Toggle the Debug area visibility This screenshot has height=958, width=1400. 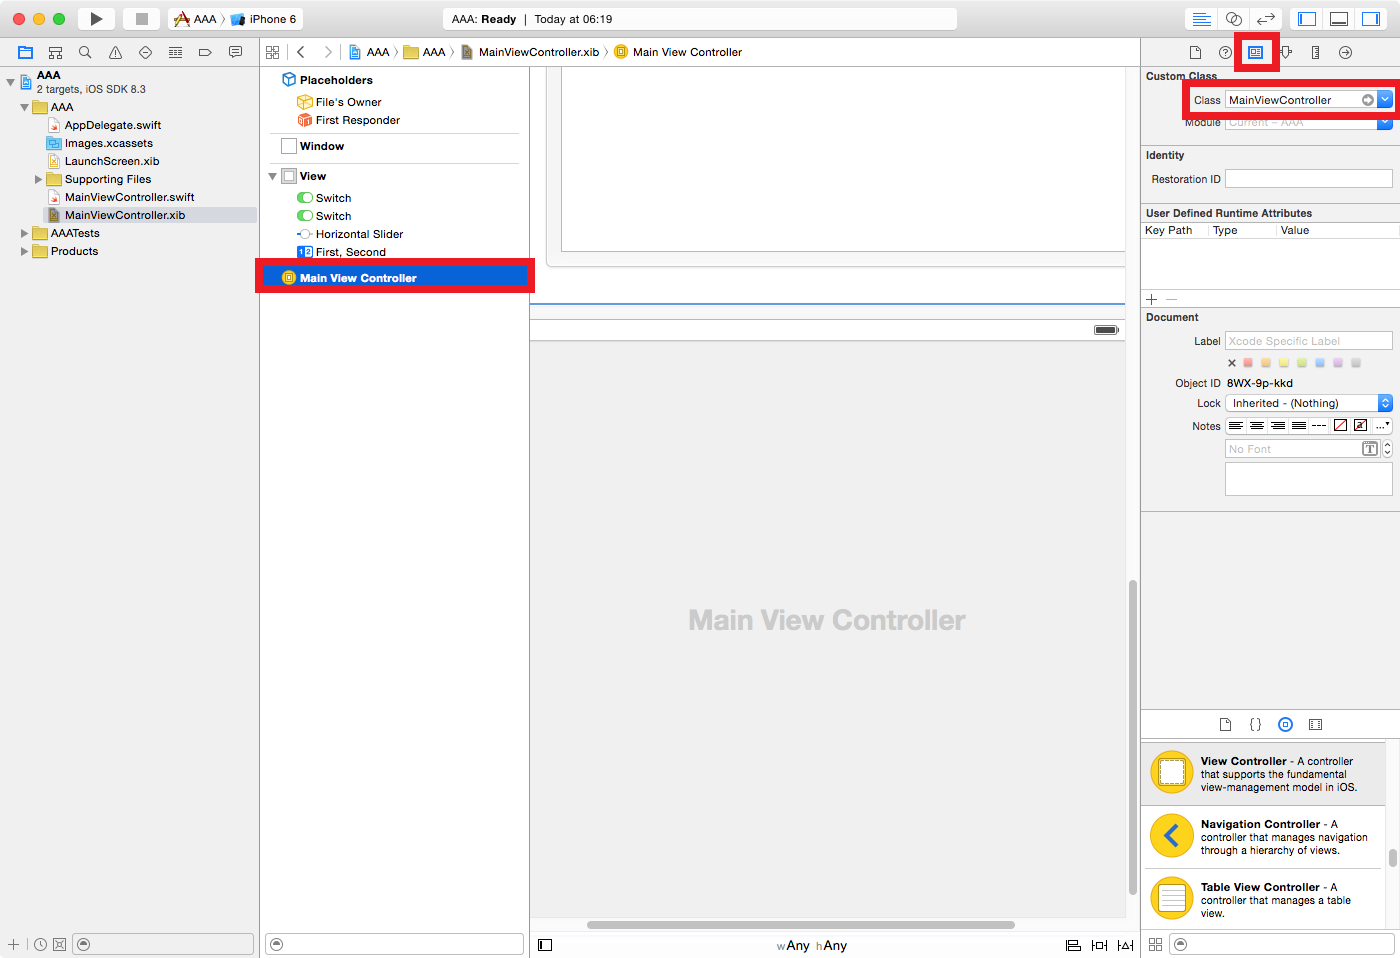[x=1338, y=19]
